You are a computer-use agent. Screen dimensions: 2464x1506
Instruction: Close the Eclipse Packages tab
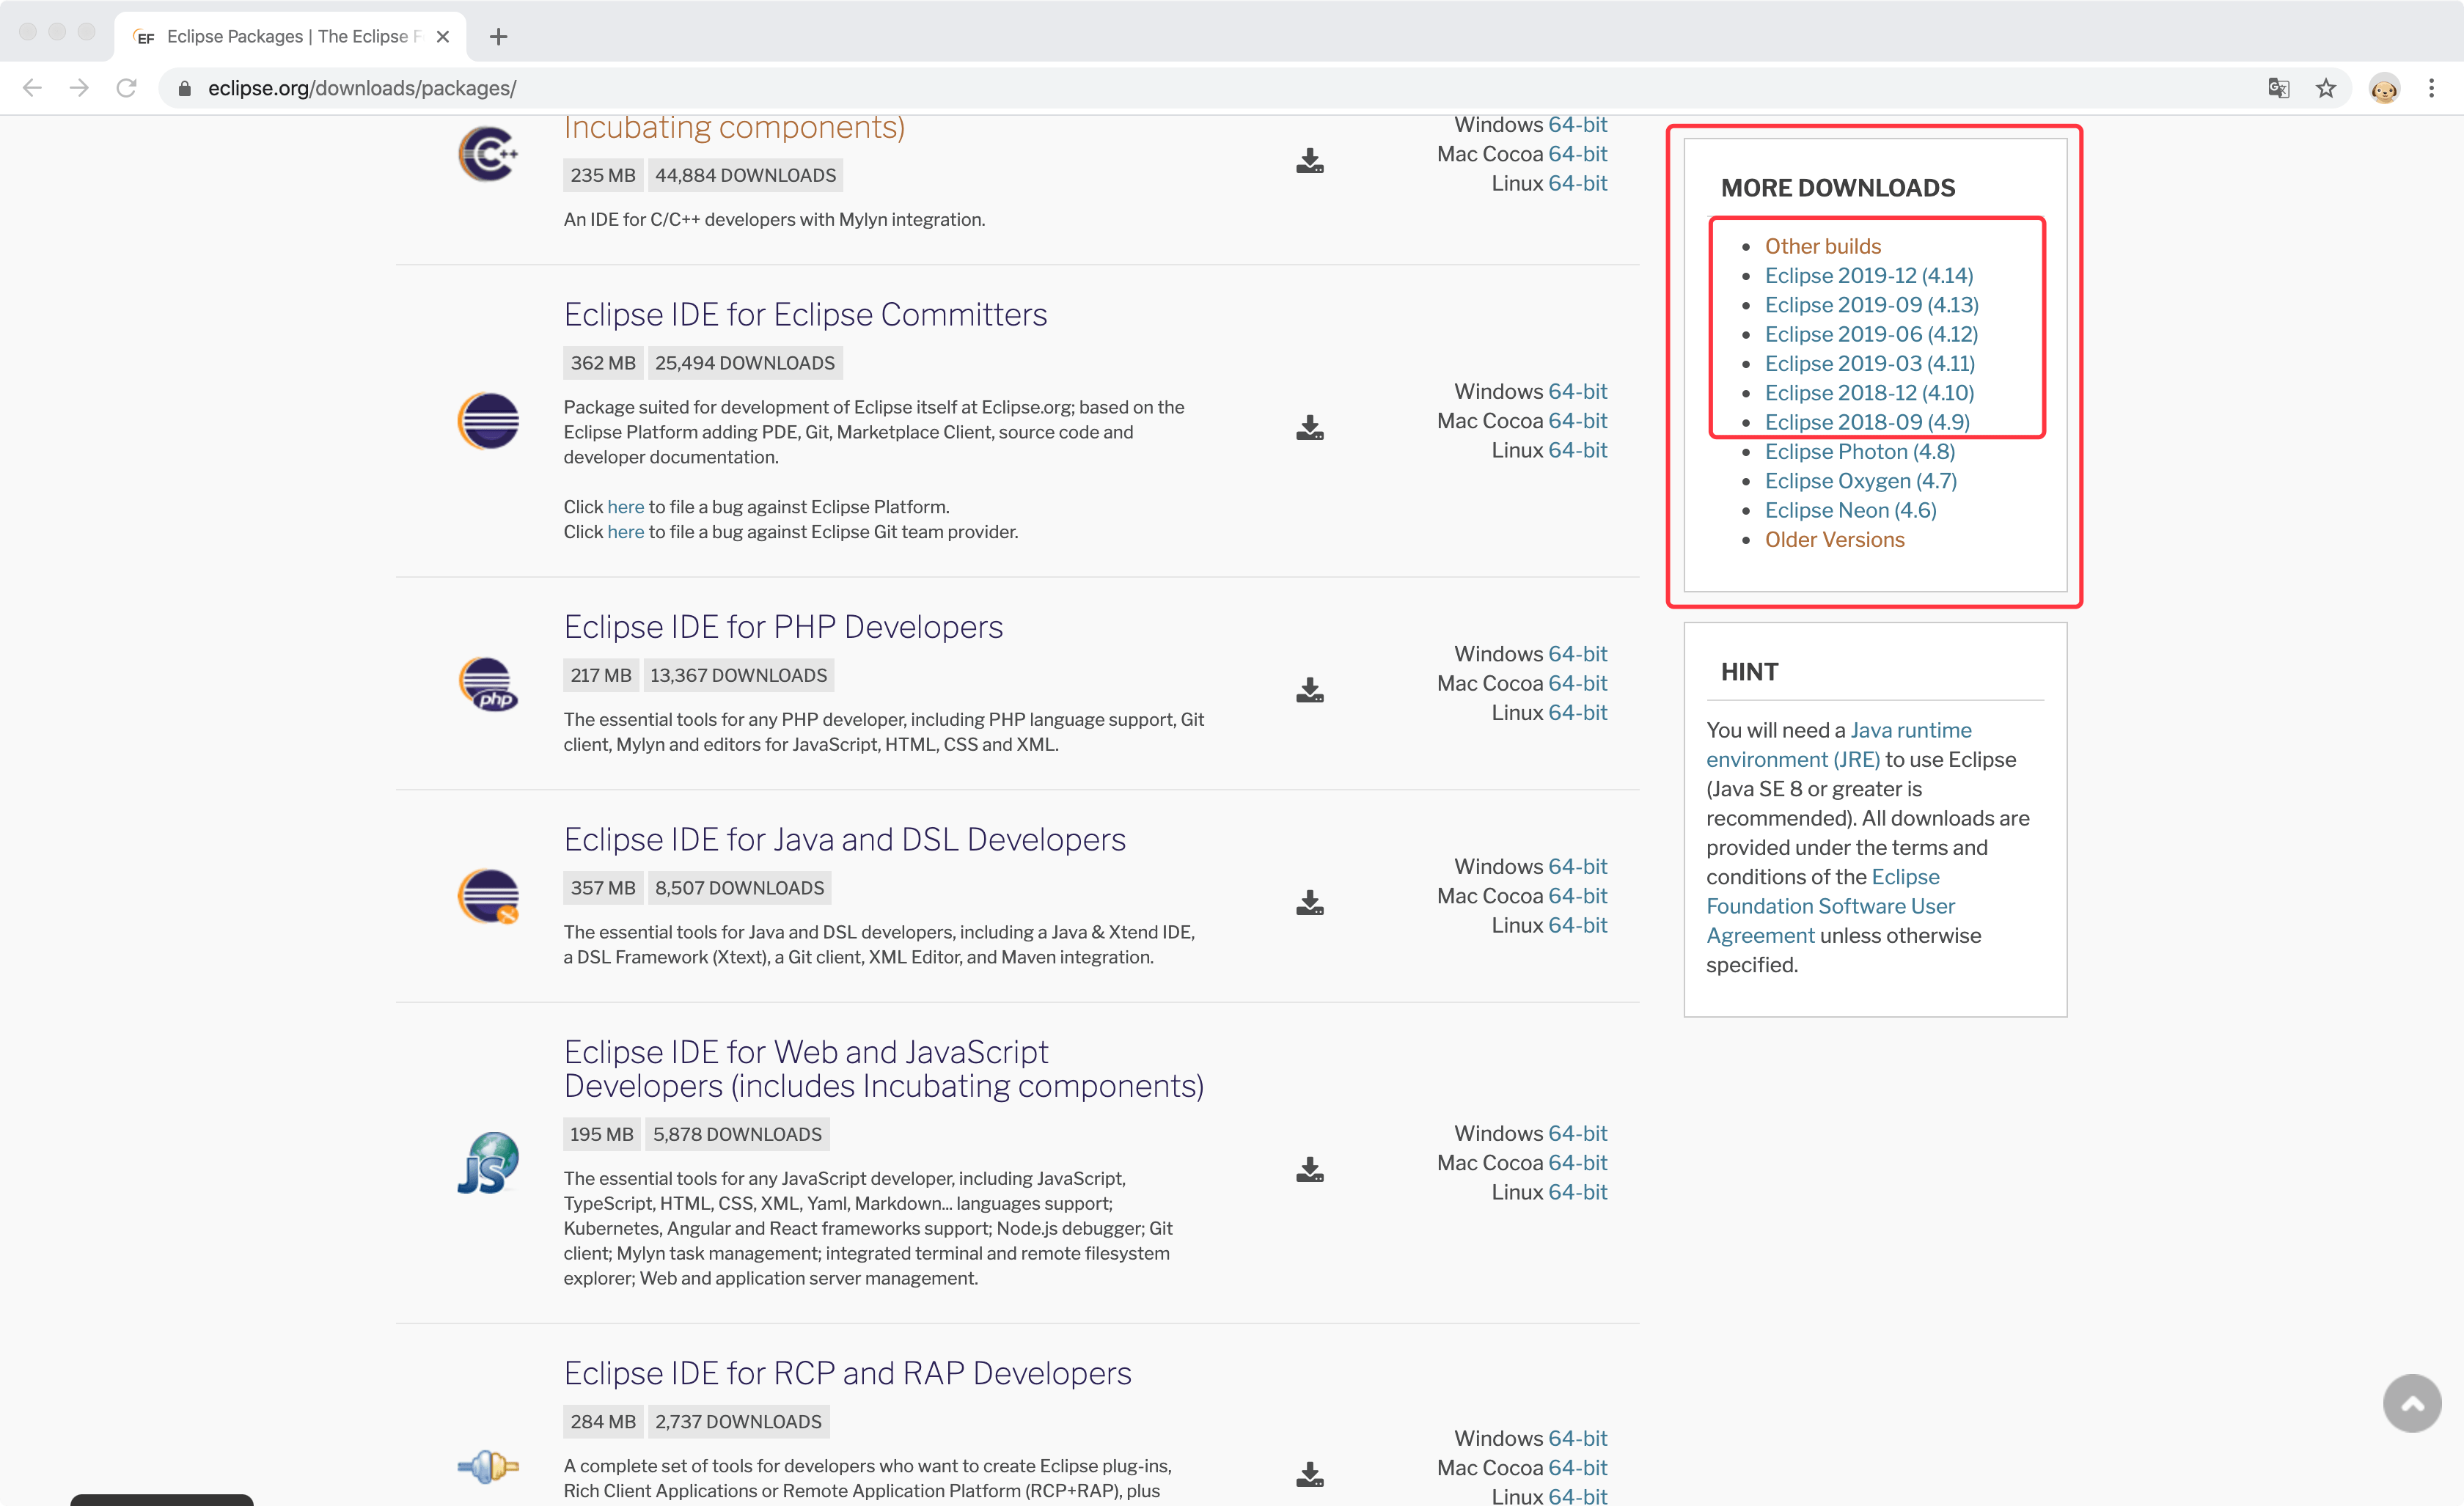443,37
